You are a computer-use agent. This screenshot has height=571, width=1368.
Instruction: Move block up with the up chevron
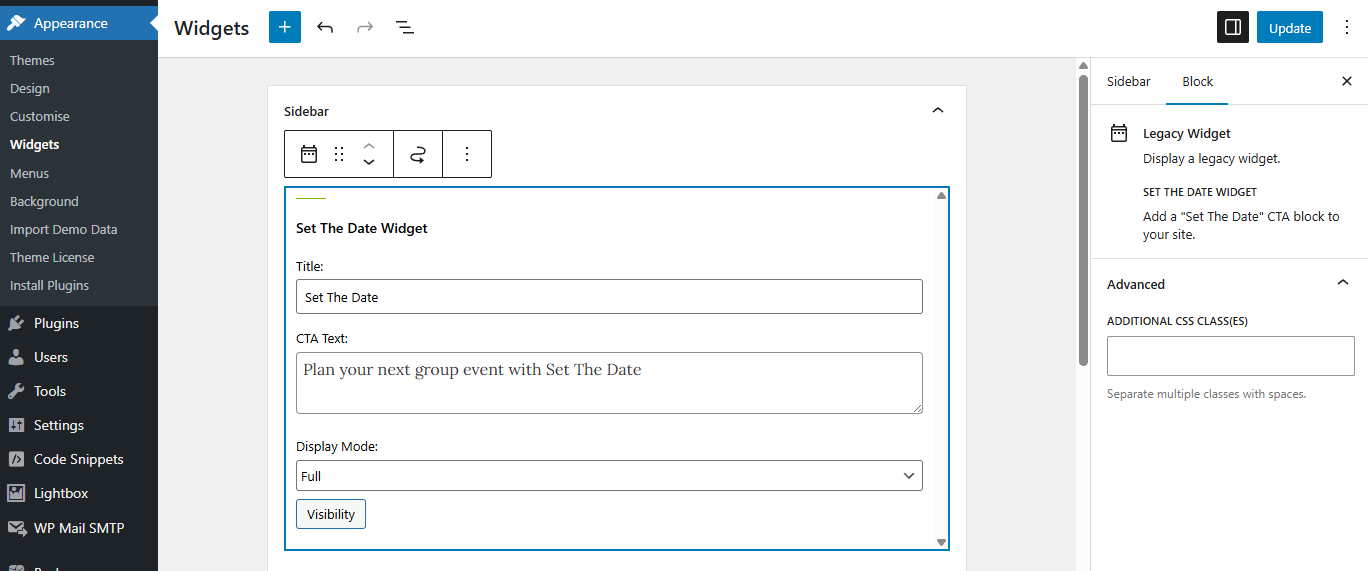369,146
